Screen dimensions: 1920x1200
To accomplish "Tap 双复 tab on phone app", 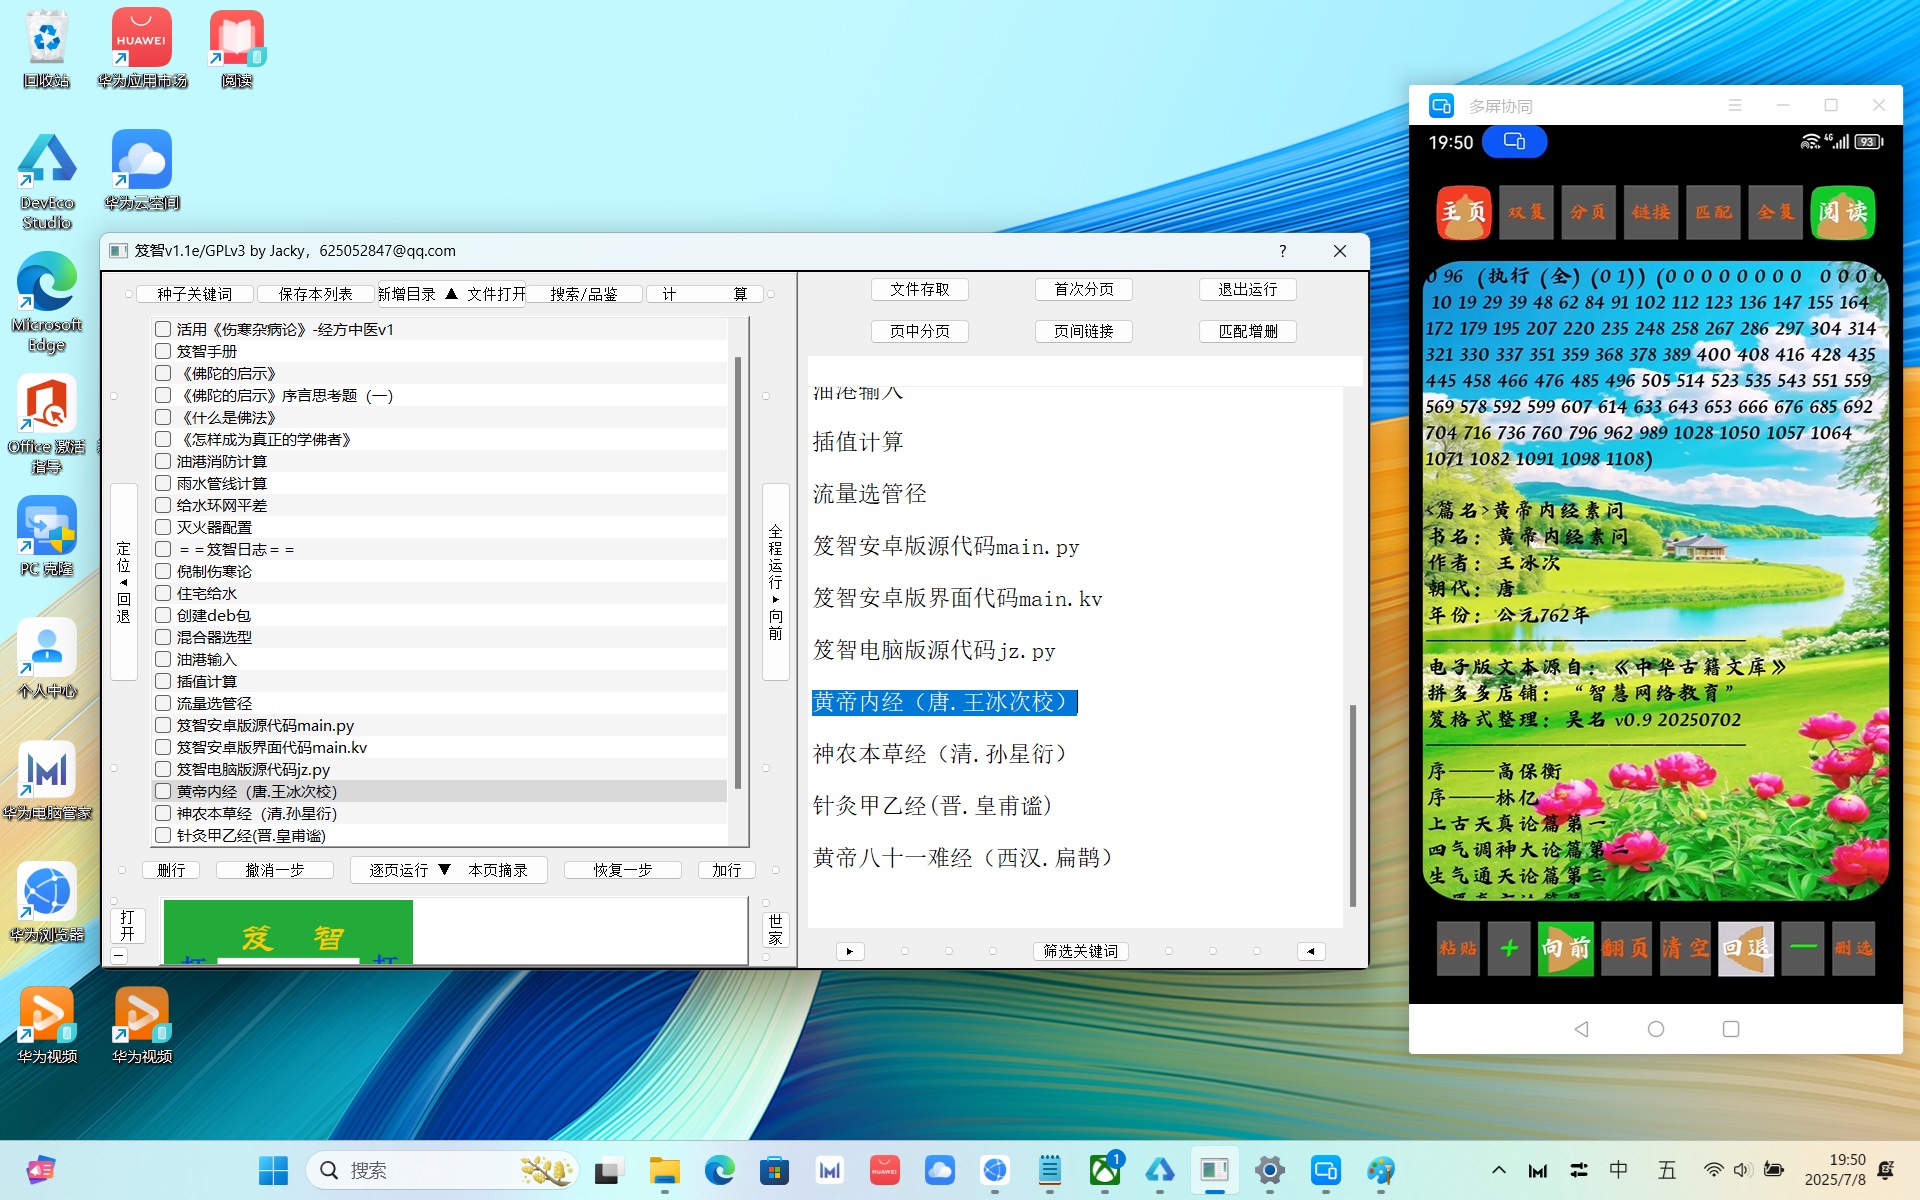I will [x=1526, y=212].
